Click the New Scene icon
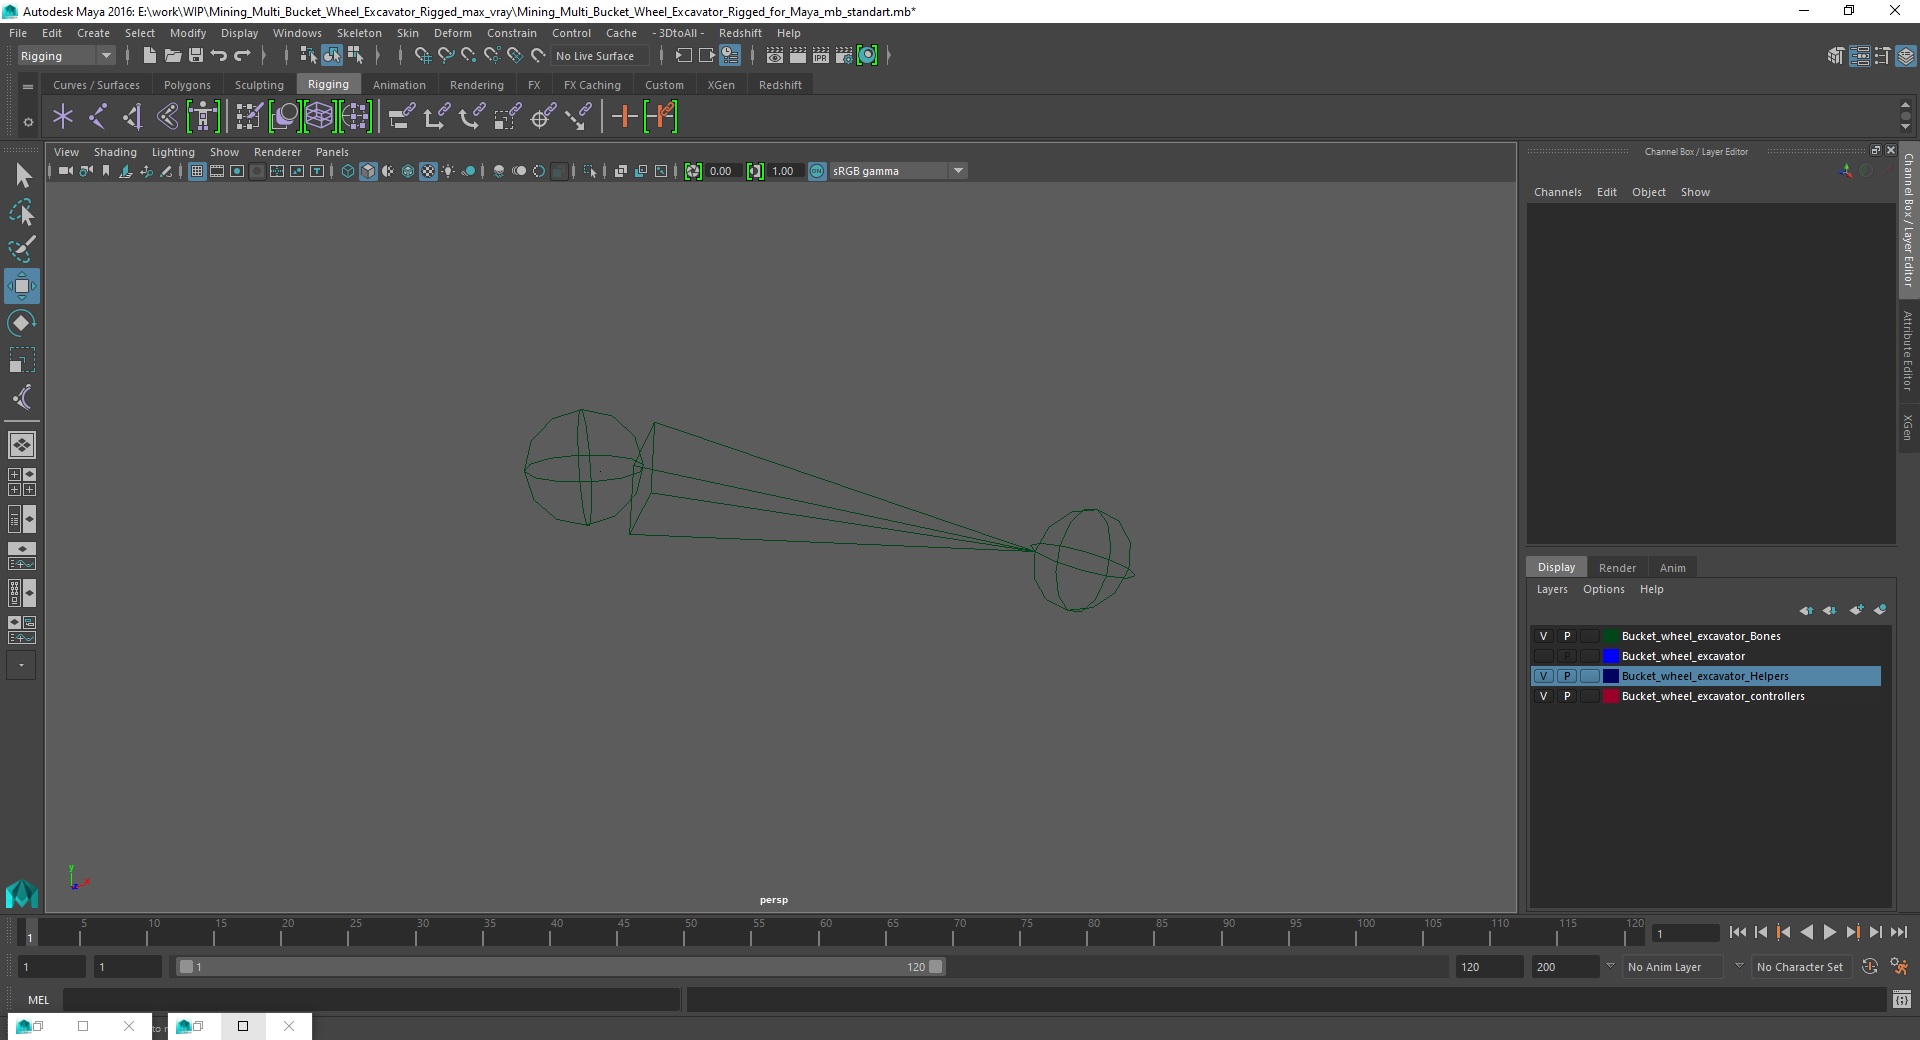The width and height of the screenshot is (1920, 1040). 149,56
